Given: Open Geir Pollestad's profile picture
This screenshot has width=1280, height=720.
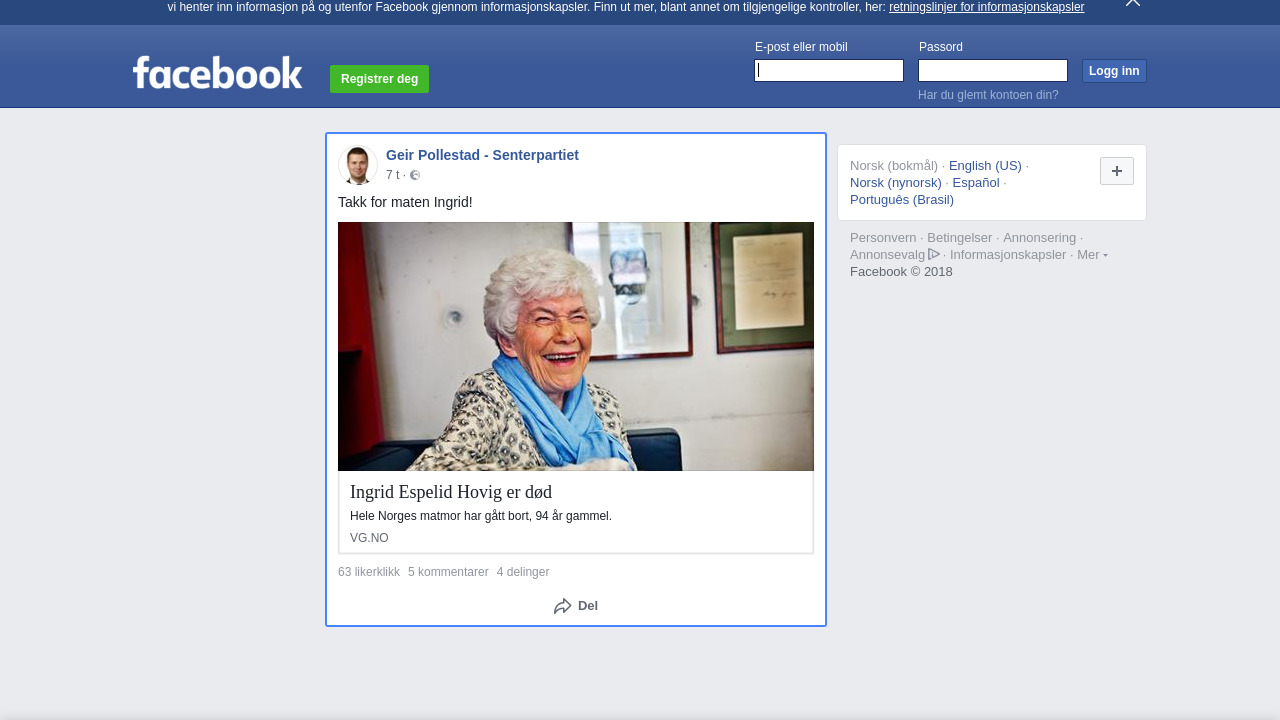Looking at the screenshot, I should pyautogui.click(x=358, y=165).
